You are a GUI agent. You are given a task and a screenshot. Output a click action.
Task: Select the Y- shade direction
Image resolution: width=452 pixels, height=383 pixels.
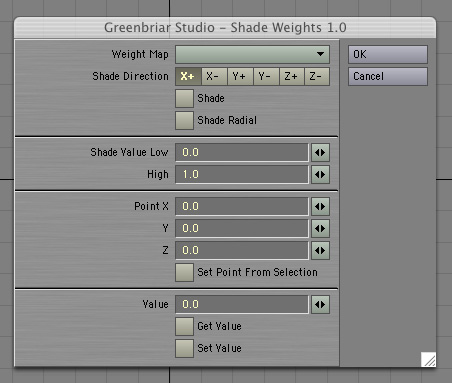266,77
